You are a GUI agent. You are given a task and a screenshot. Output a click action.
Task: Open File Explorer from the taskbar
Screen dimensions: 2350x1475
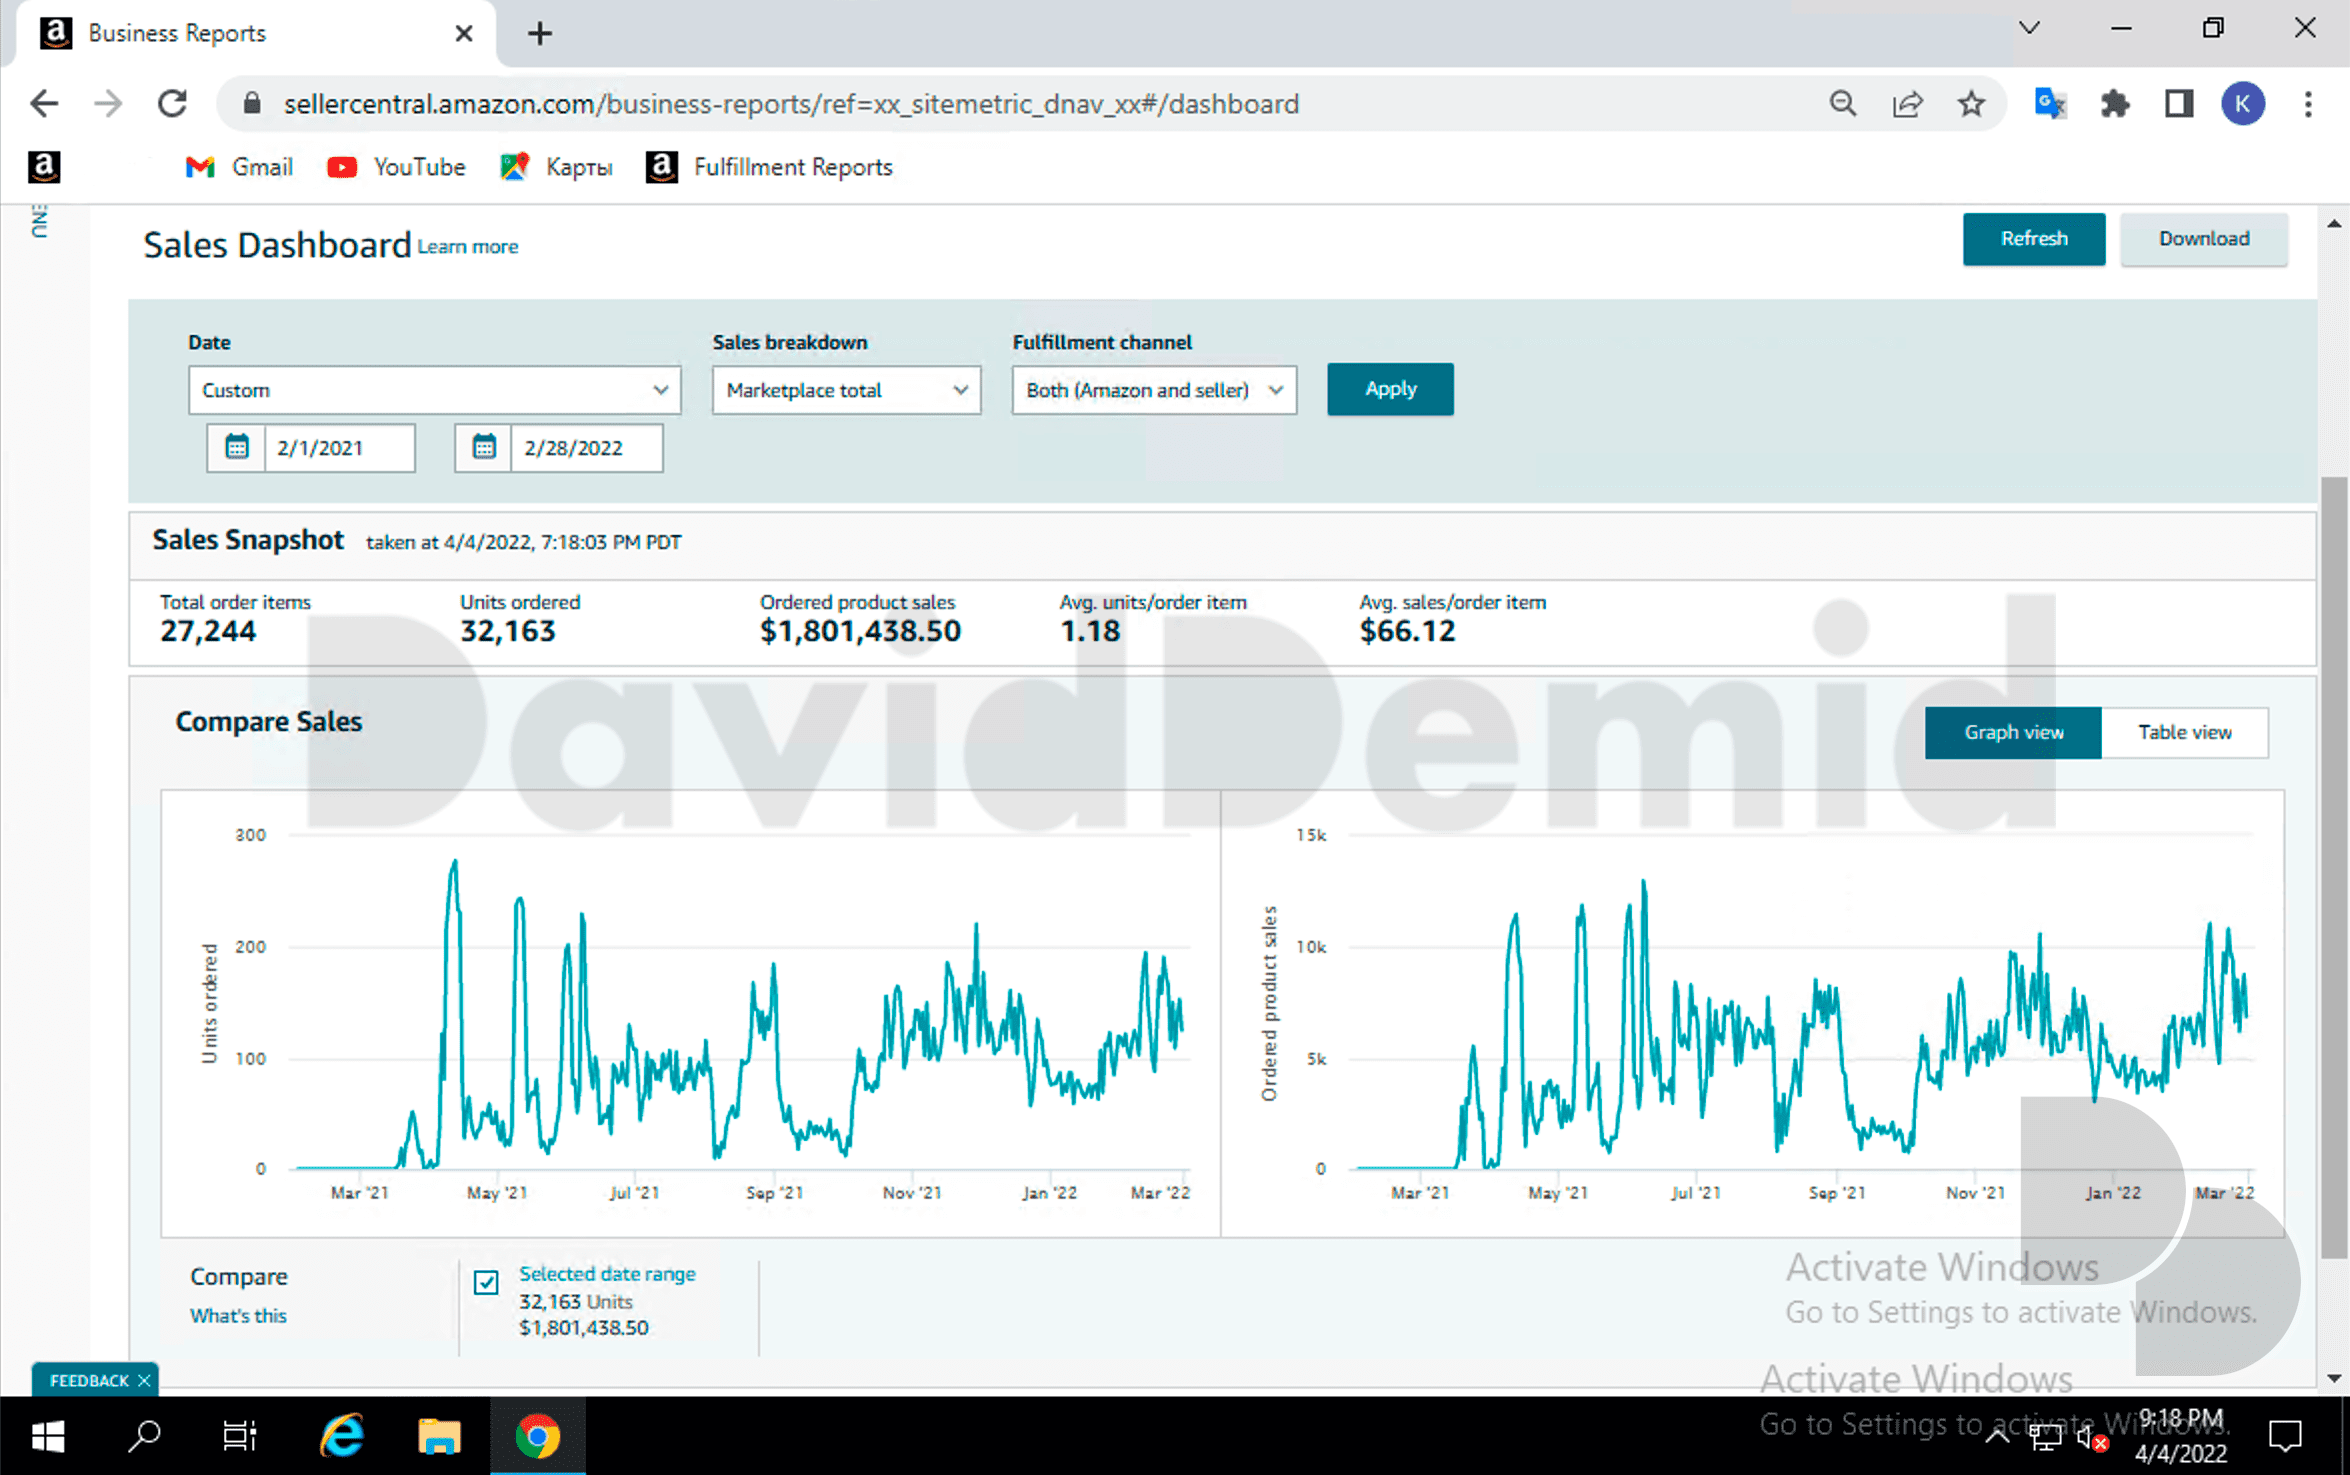(x=439, y=1436)
